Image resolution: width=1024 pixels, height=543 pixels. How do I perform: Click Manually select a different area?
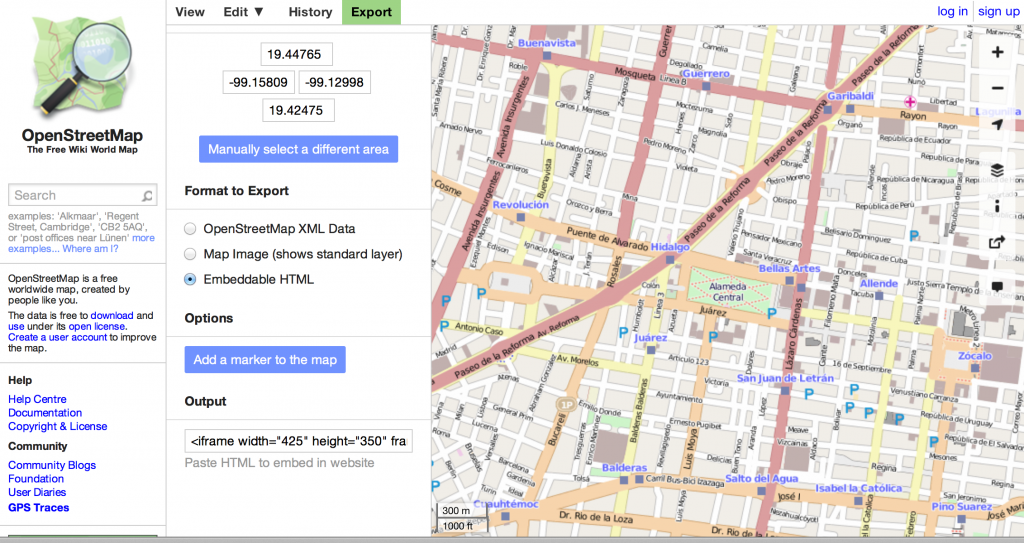point(298,149)
